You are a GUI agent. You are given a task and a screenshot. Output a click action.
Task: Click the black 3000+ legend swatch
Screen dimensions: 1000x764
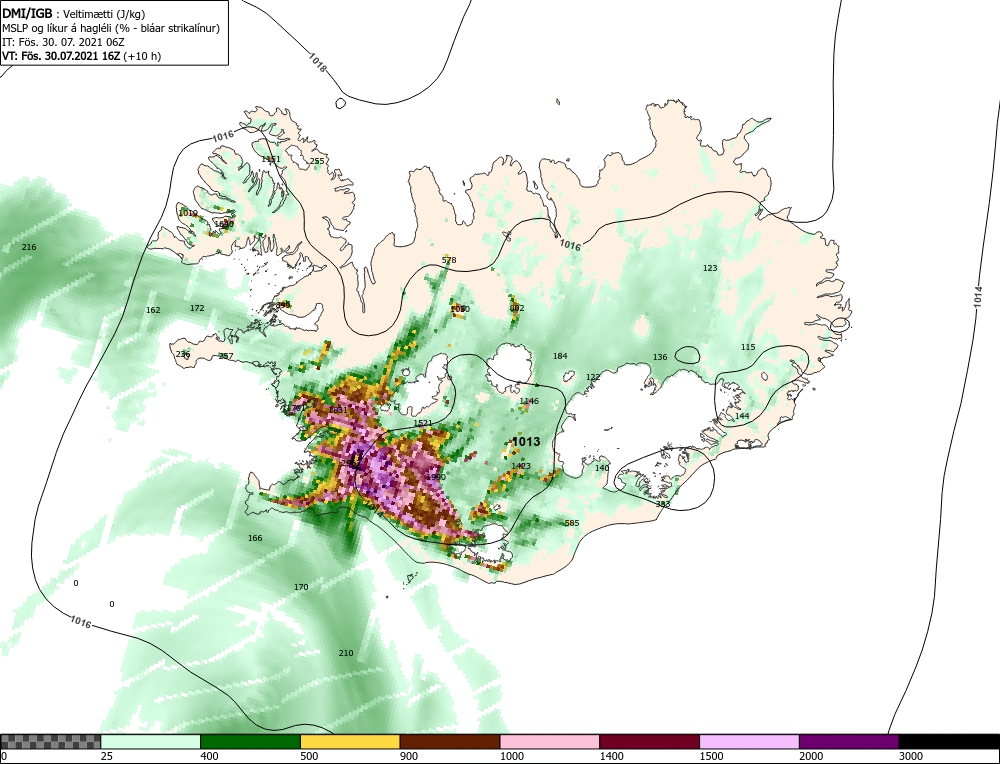pos(949,742)
